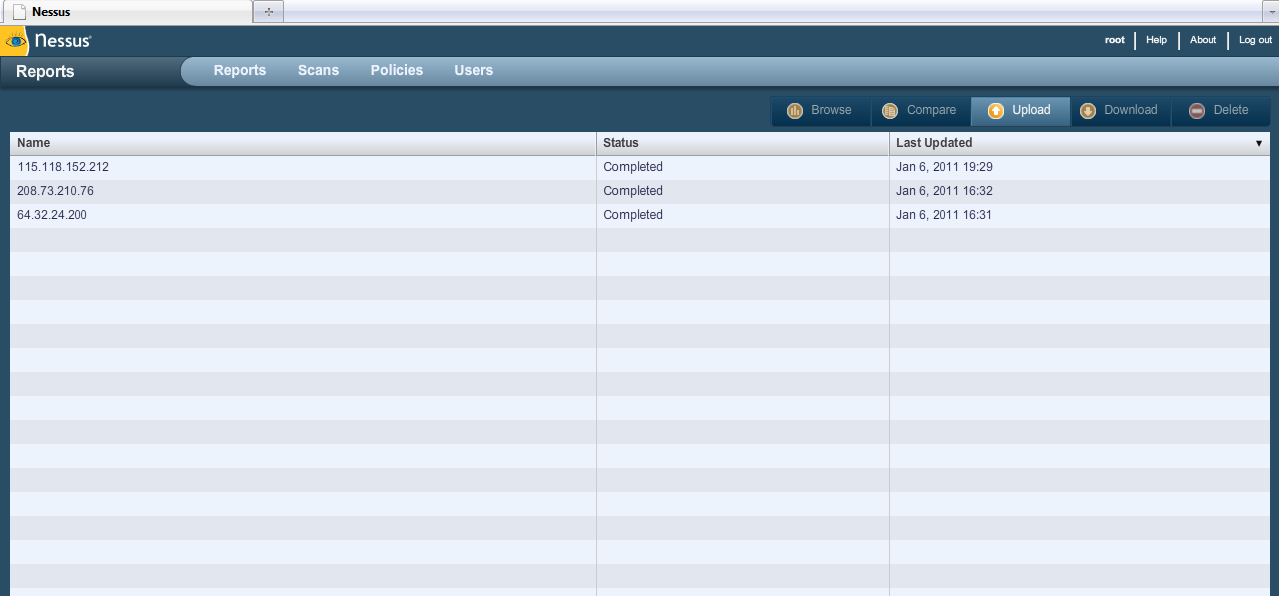The width and height of the screenshot is (1279, 596).
Task: Open the 208.73.210.76 scan report
Action: point(300,191)
